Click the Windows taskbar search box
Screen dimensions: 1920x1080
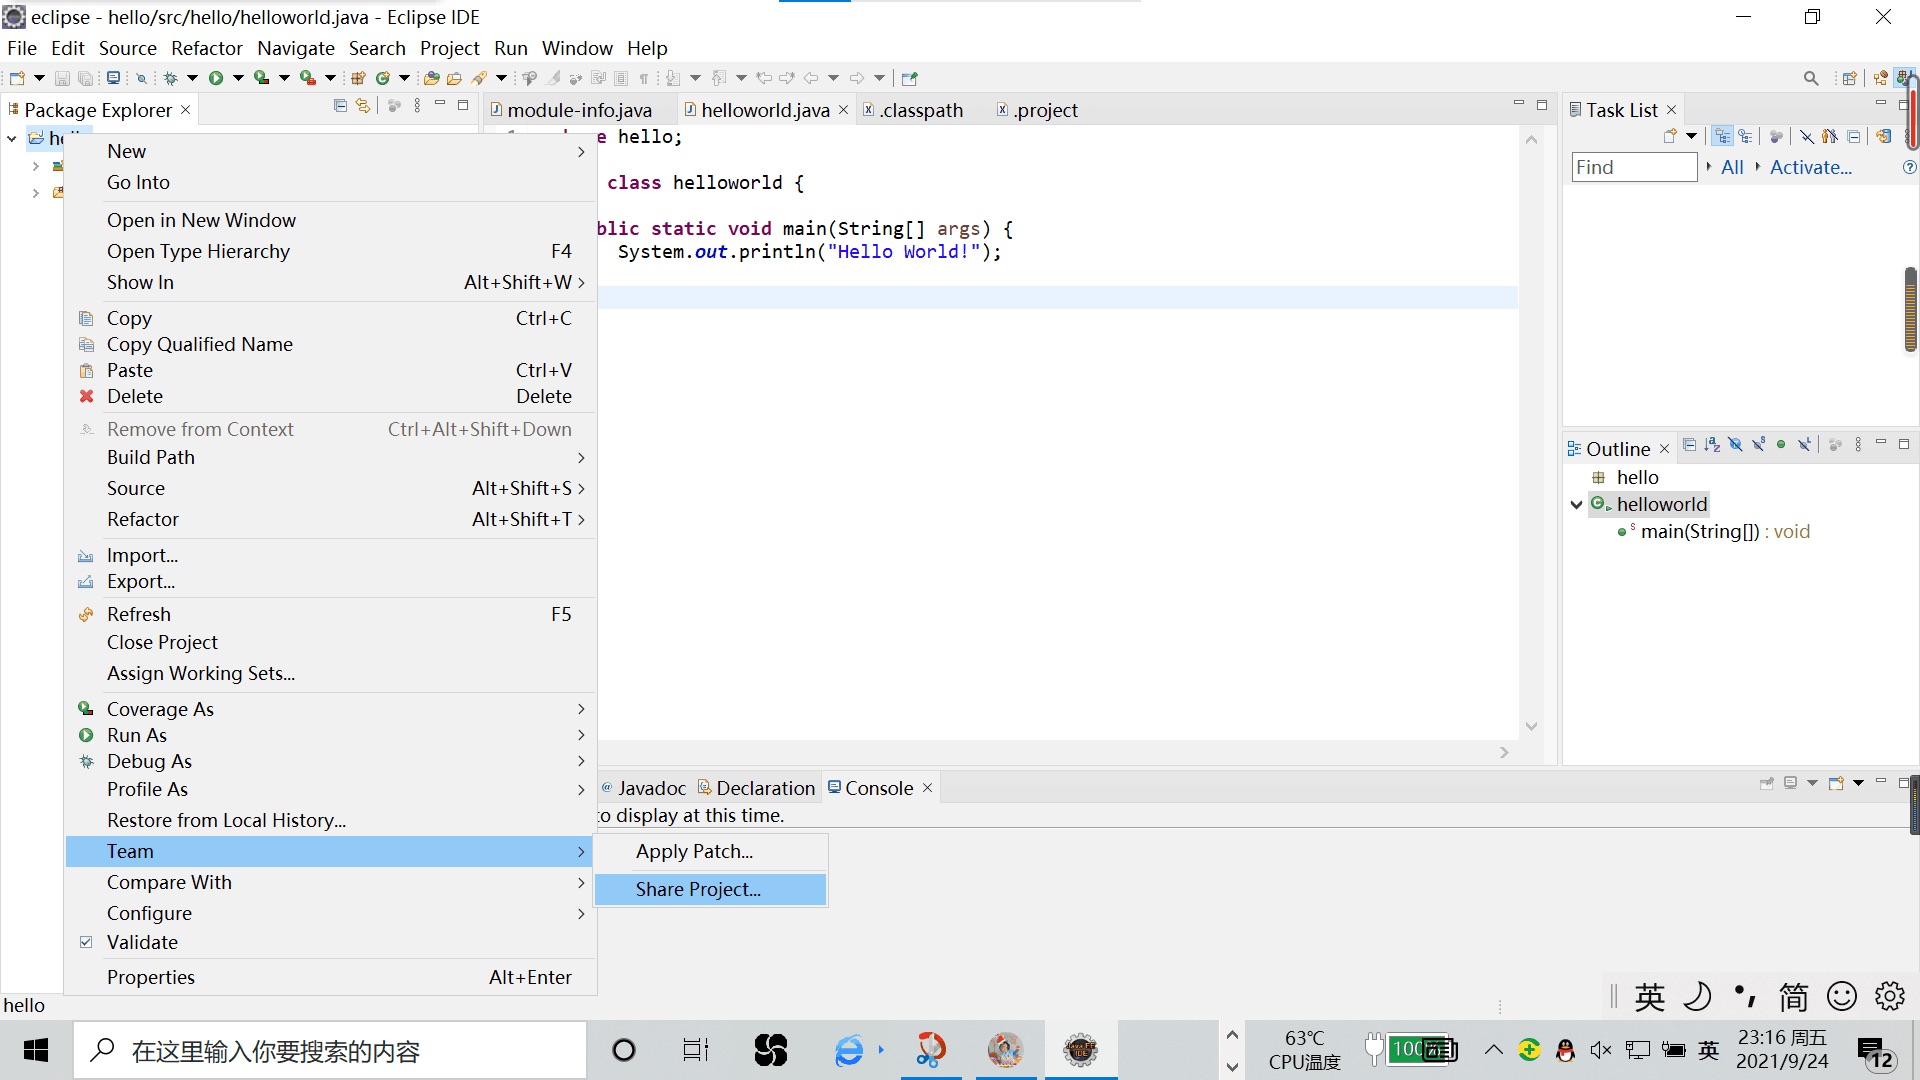point(330,1050)
